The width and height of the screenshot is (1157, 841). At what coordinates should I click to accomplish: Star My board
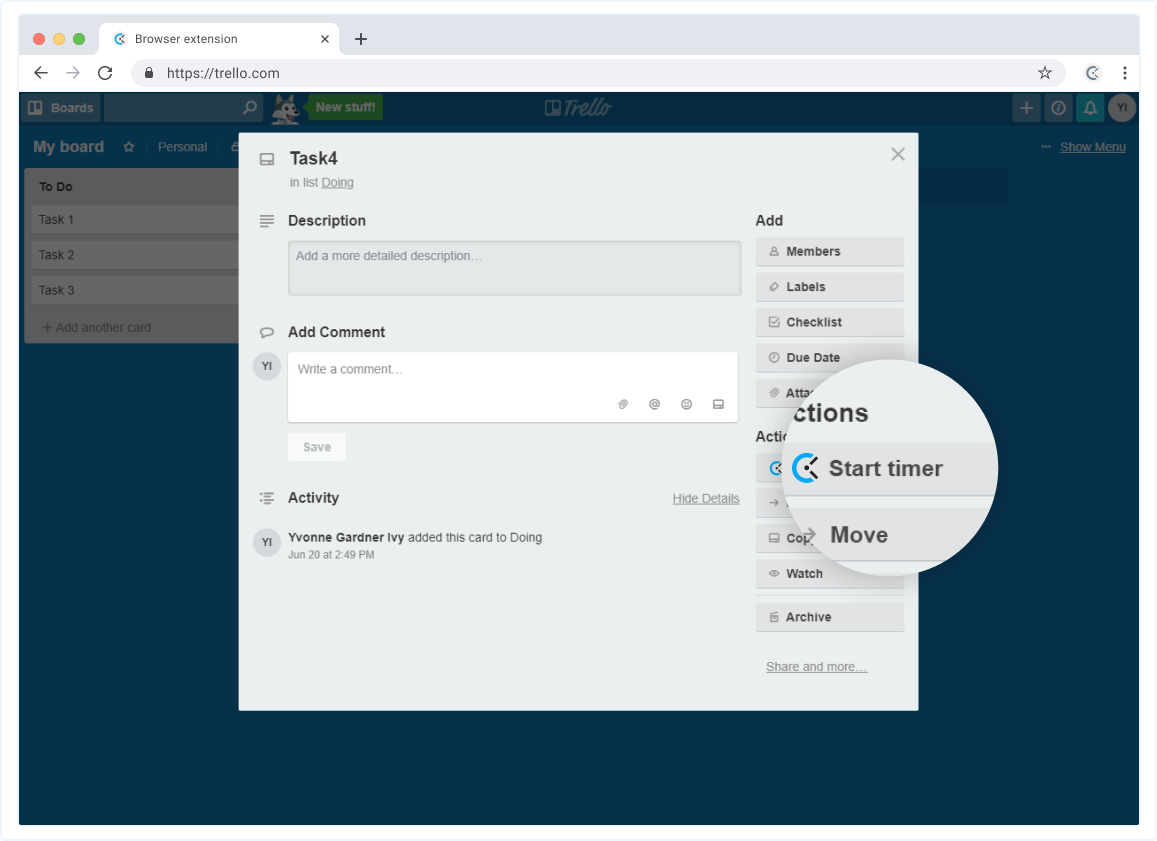(129, 147)
